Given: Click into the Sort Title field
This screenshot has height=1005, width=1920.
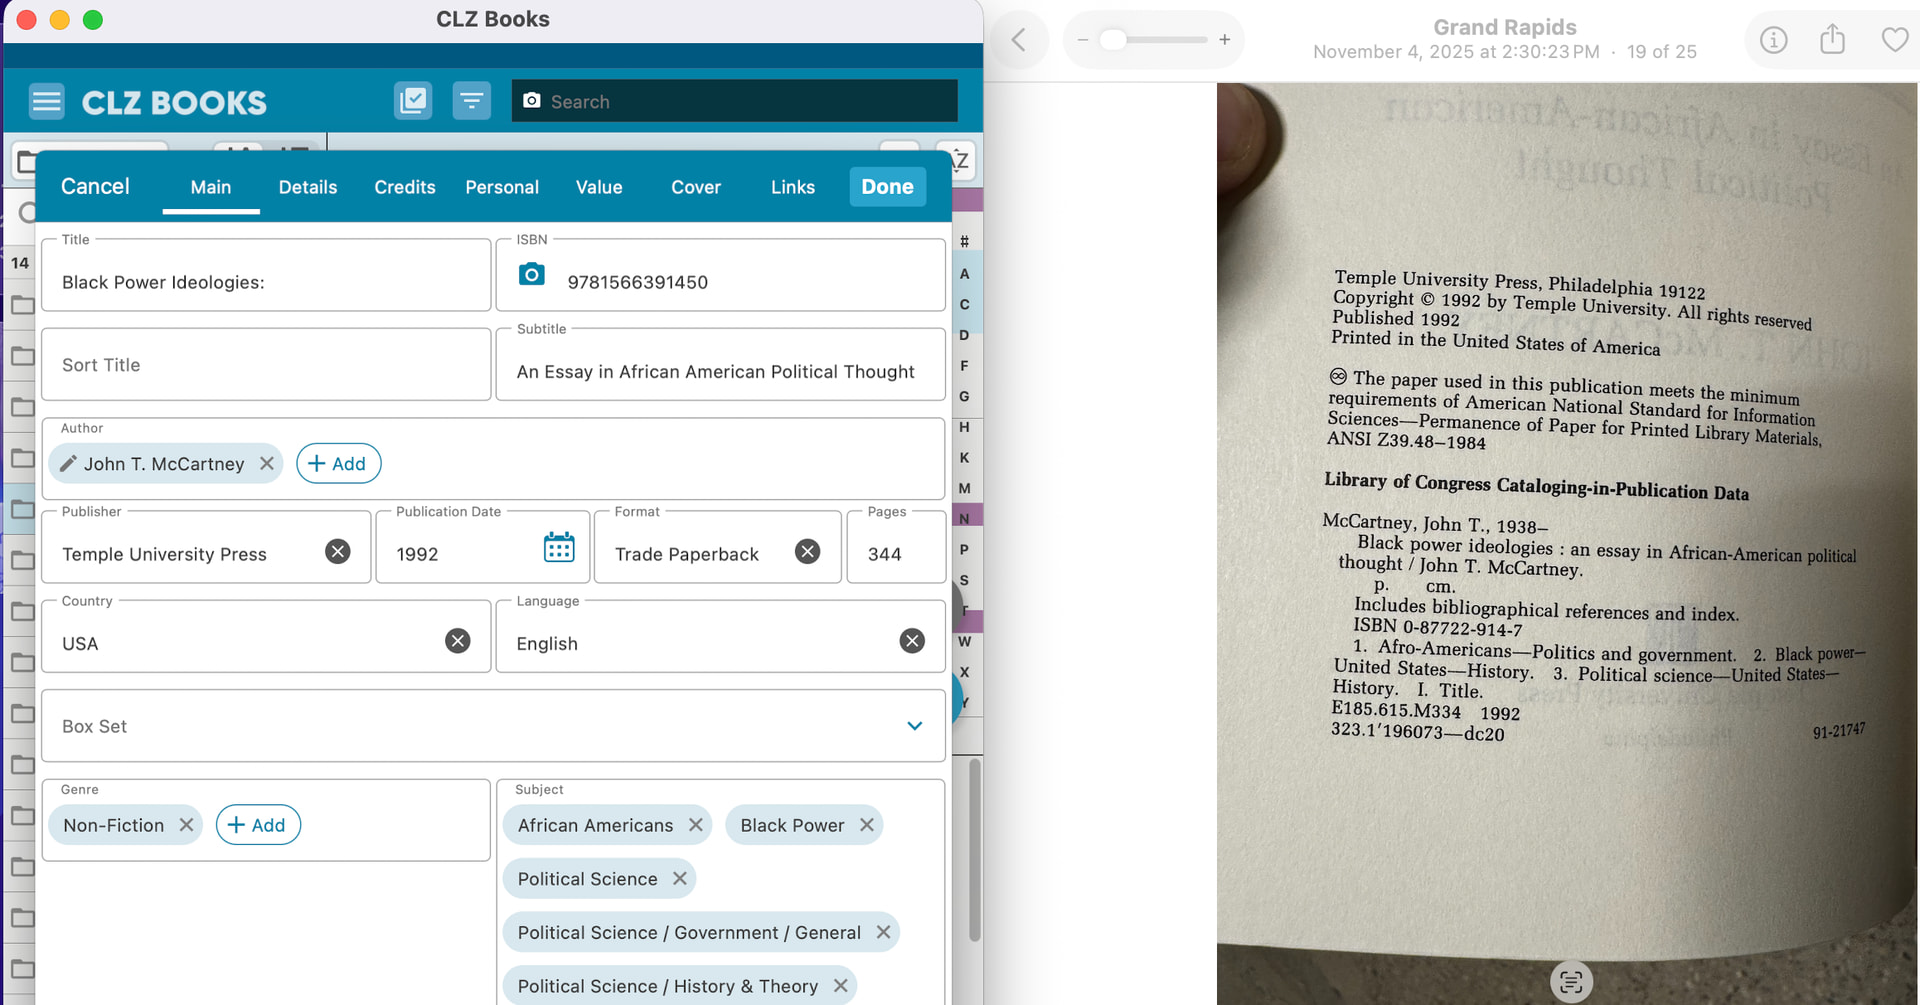Looking at the screenshot, I should tap(266, 365).
